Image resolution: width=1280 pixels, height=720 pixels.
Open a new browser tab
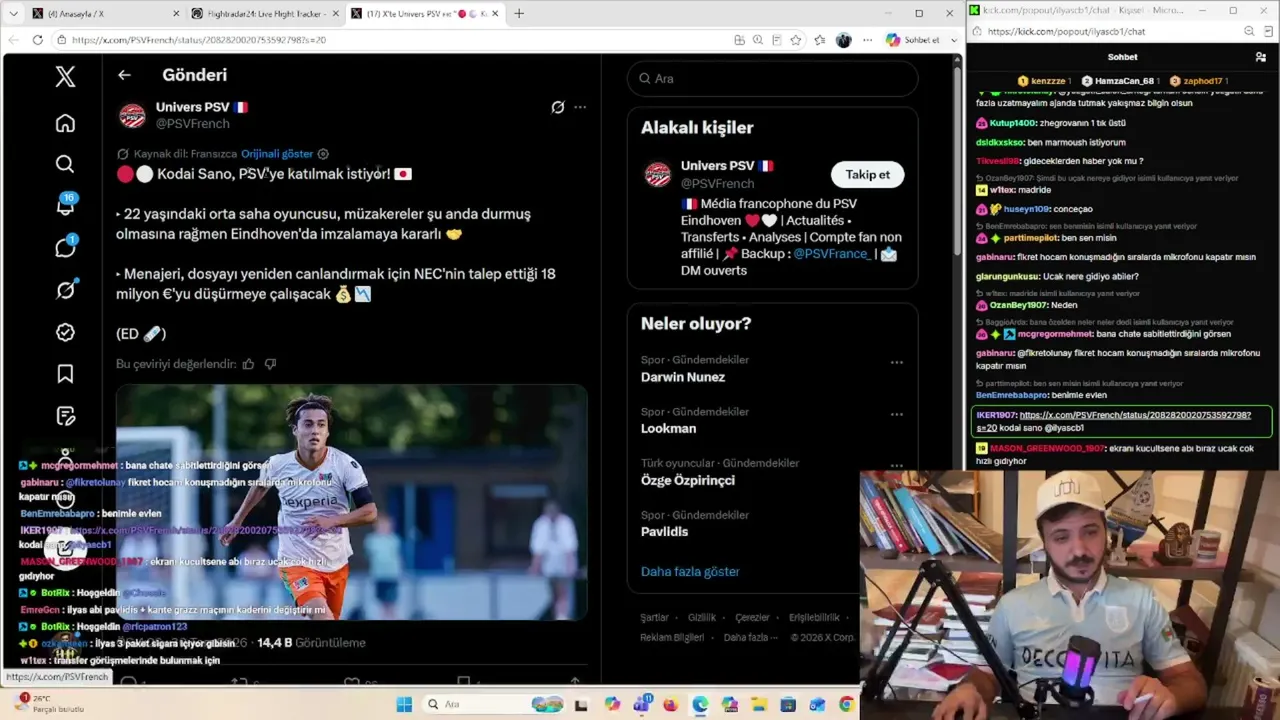(519, 14)
